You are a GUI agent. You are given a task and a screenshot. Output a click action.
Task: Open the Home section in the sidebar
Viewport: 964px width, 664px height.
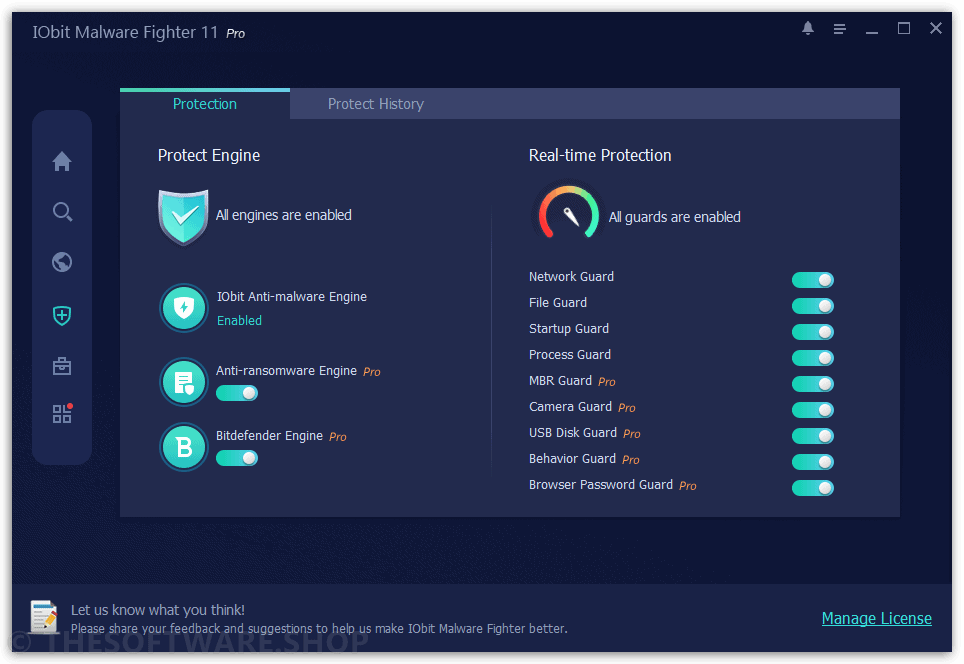point(61,161)
